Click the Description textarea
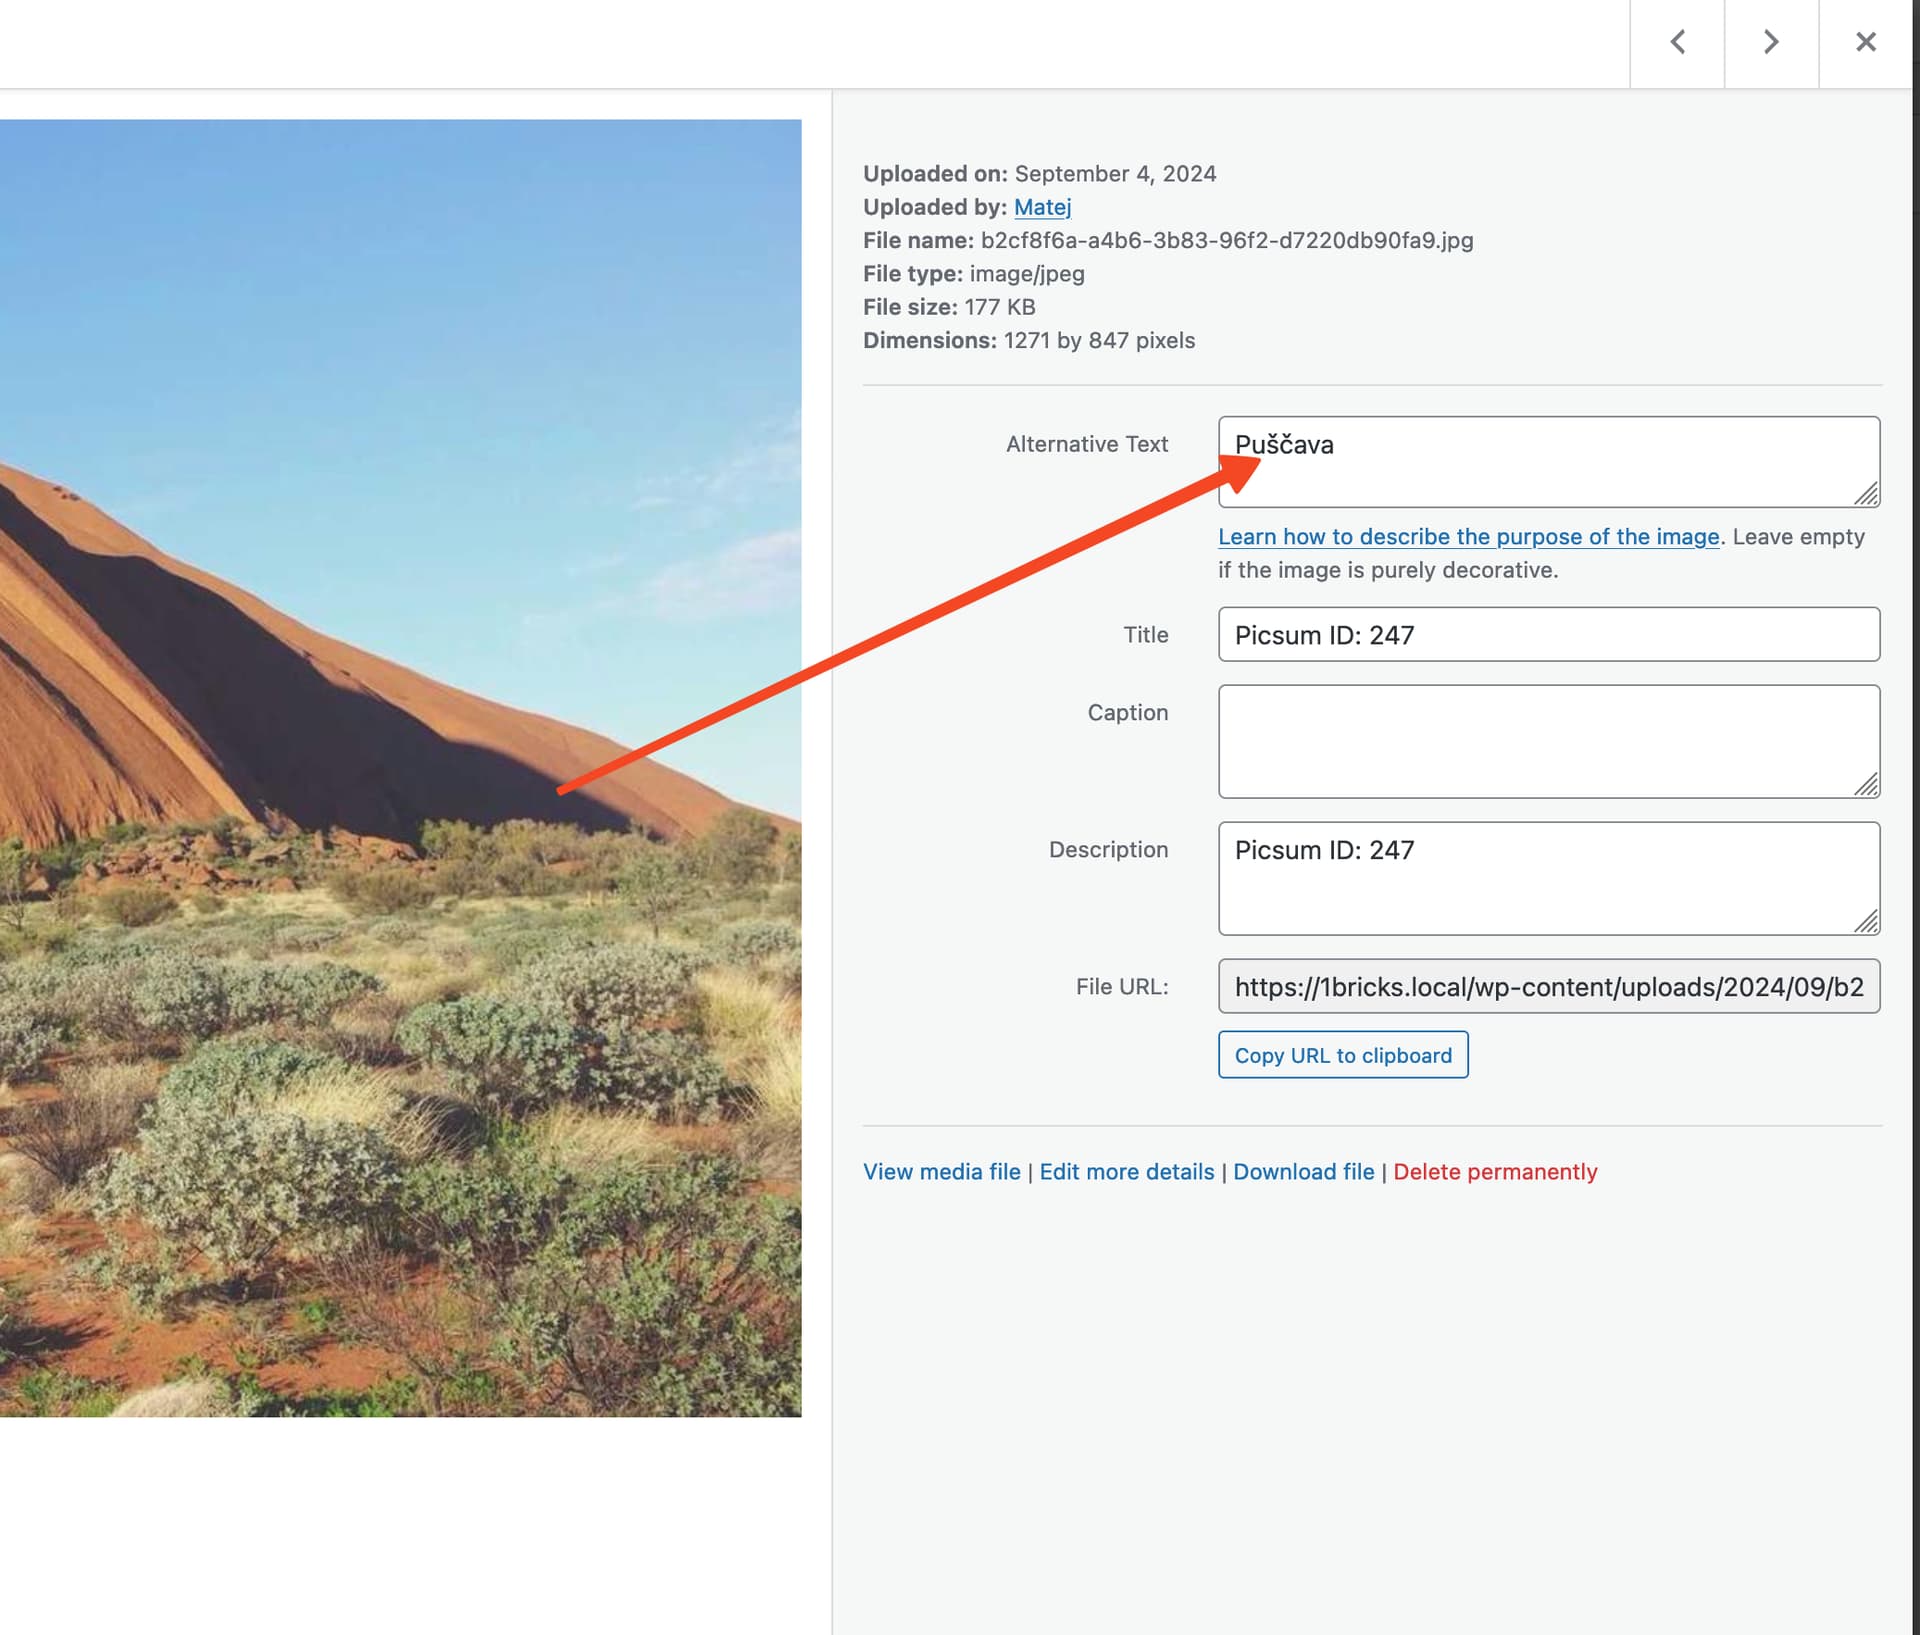The width and height of the screenshot is (1920, 1635). point(1549,879)
